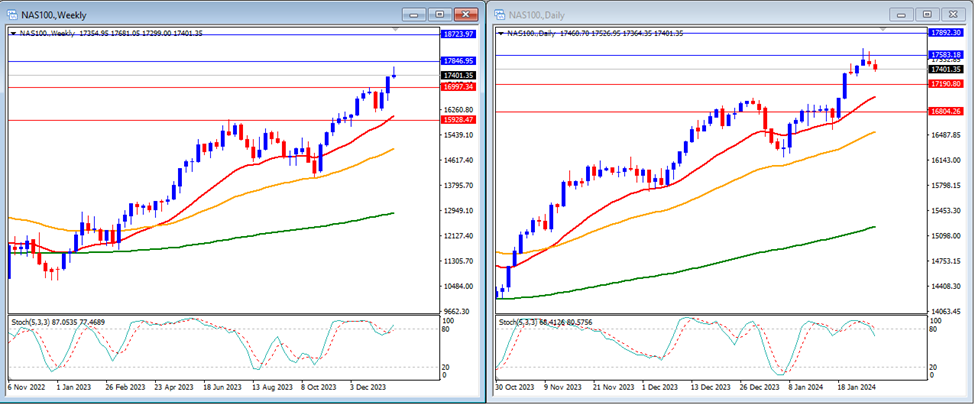The height and width of the screenshot is (405, 975).
Task: Open the dropdown arrow beside NAS100,Daily header
Action: click(501, 34)
